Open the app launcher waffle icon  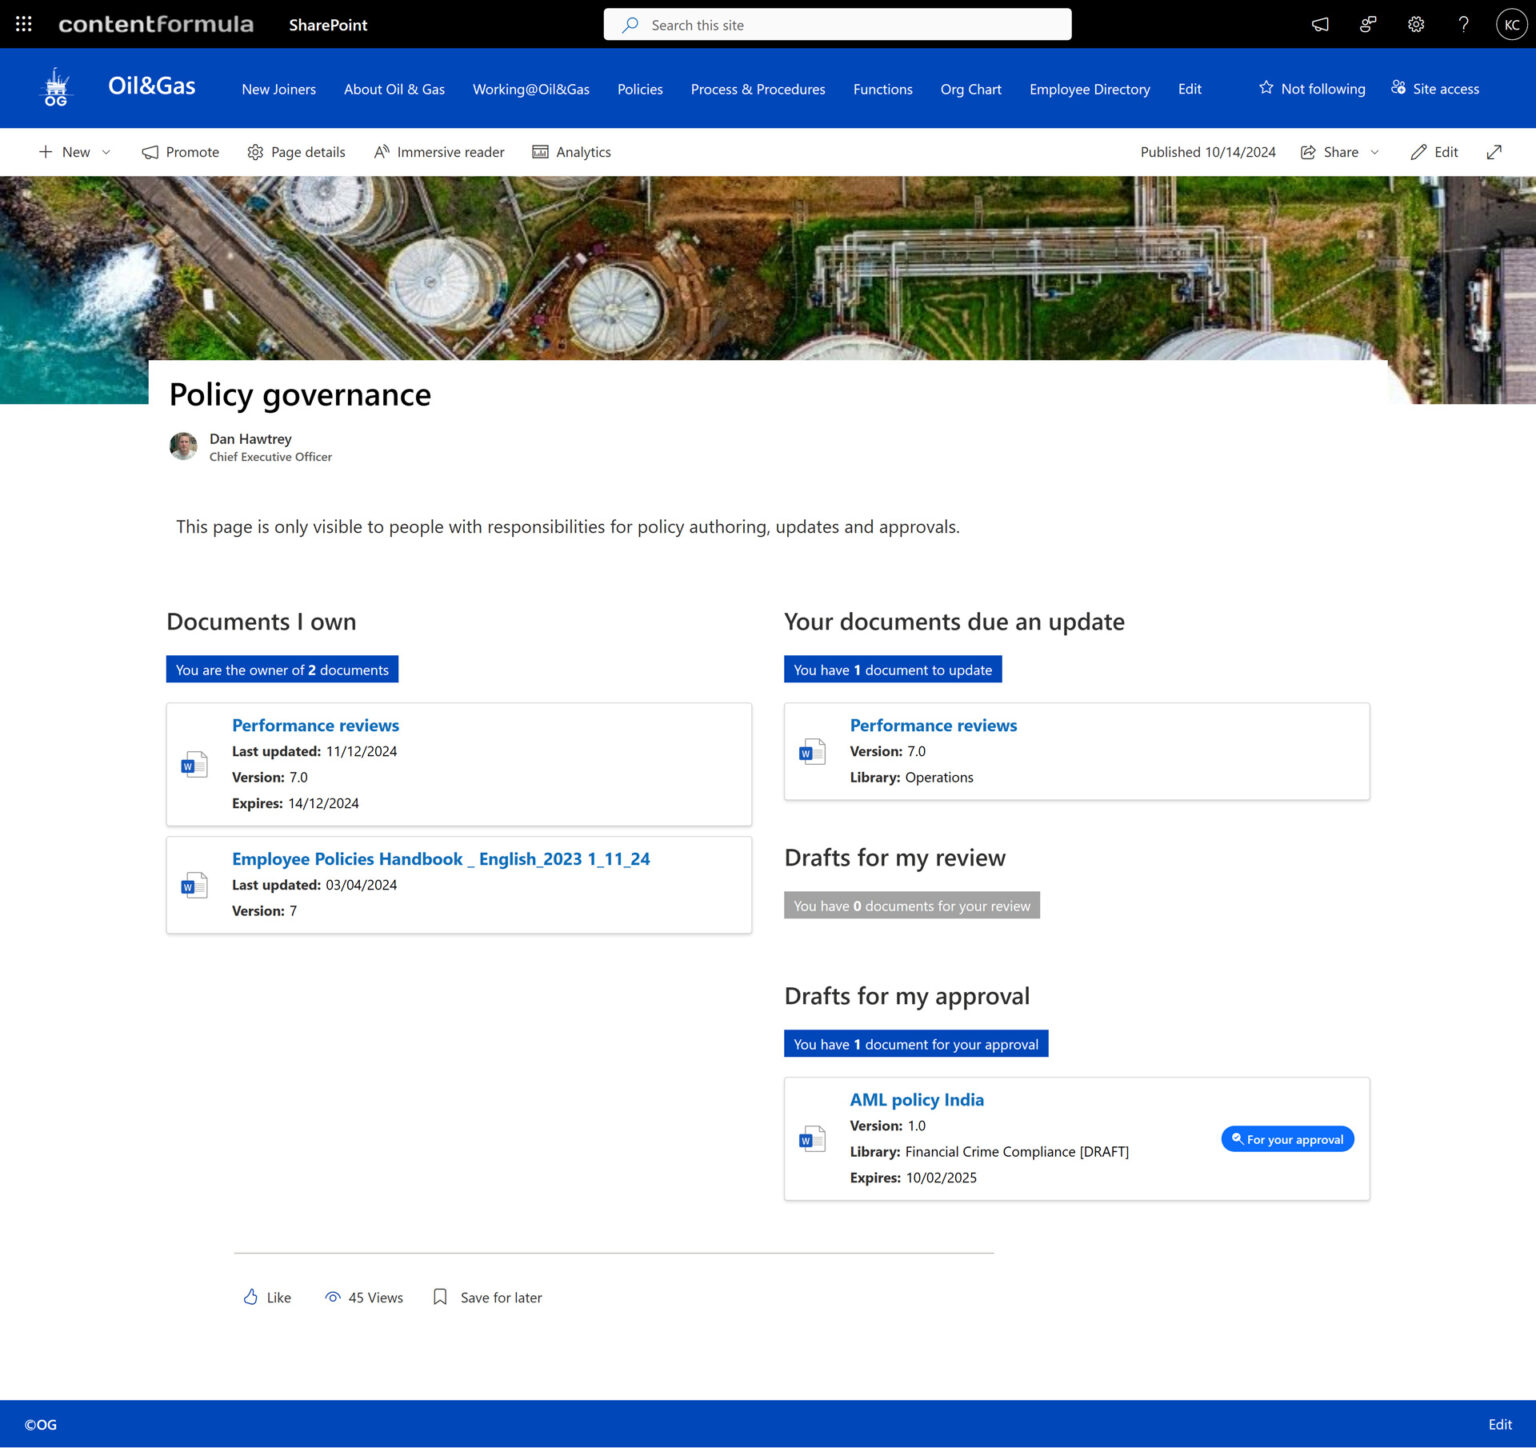tap(24, 24)
